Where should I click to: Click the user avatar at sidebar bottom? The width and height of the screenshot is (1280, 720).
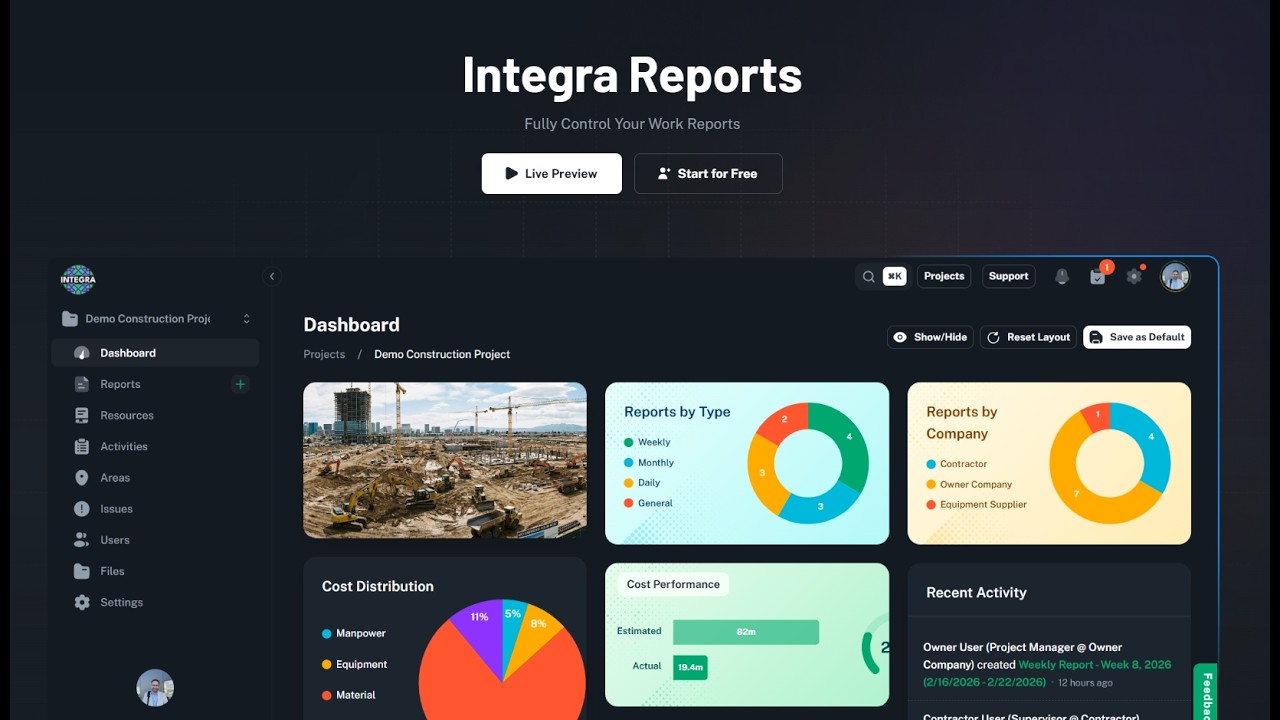click(x=155, y=688)
